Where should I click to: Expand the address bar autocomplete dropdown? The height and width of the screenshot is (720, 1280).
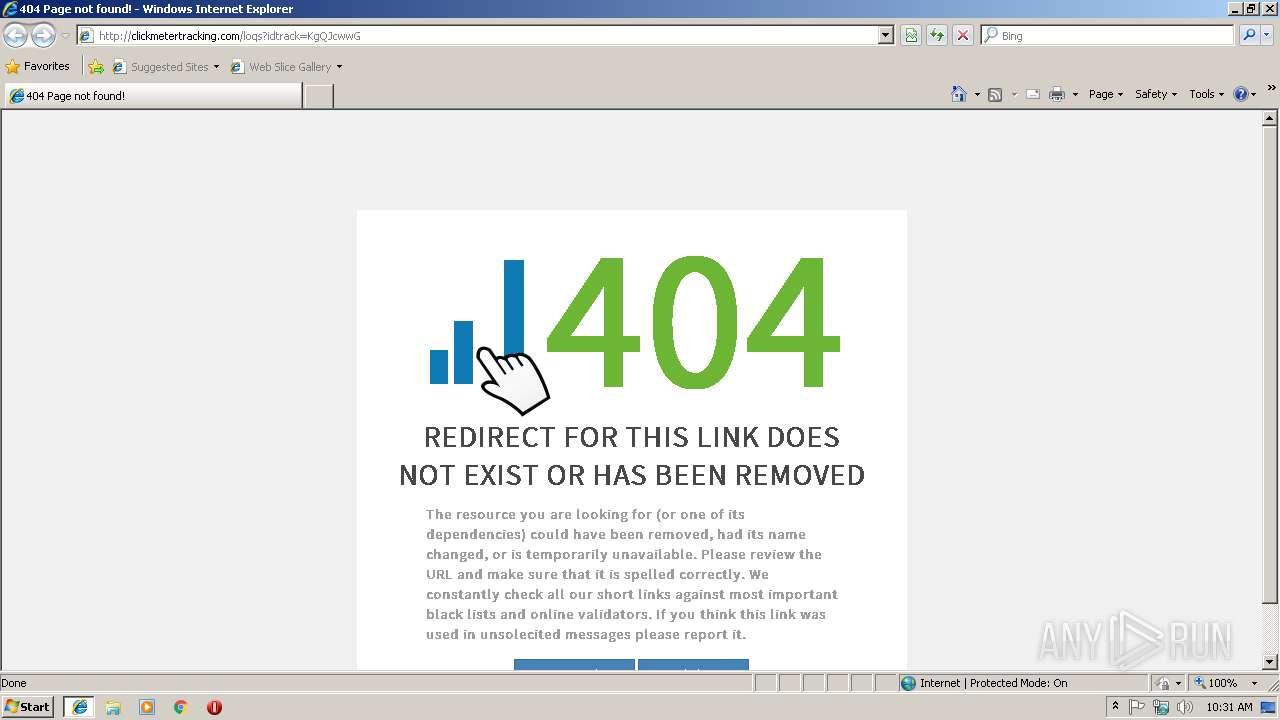[x=885, y=35]
